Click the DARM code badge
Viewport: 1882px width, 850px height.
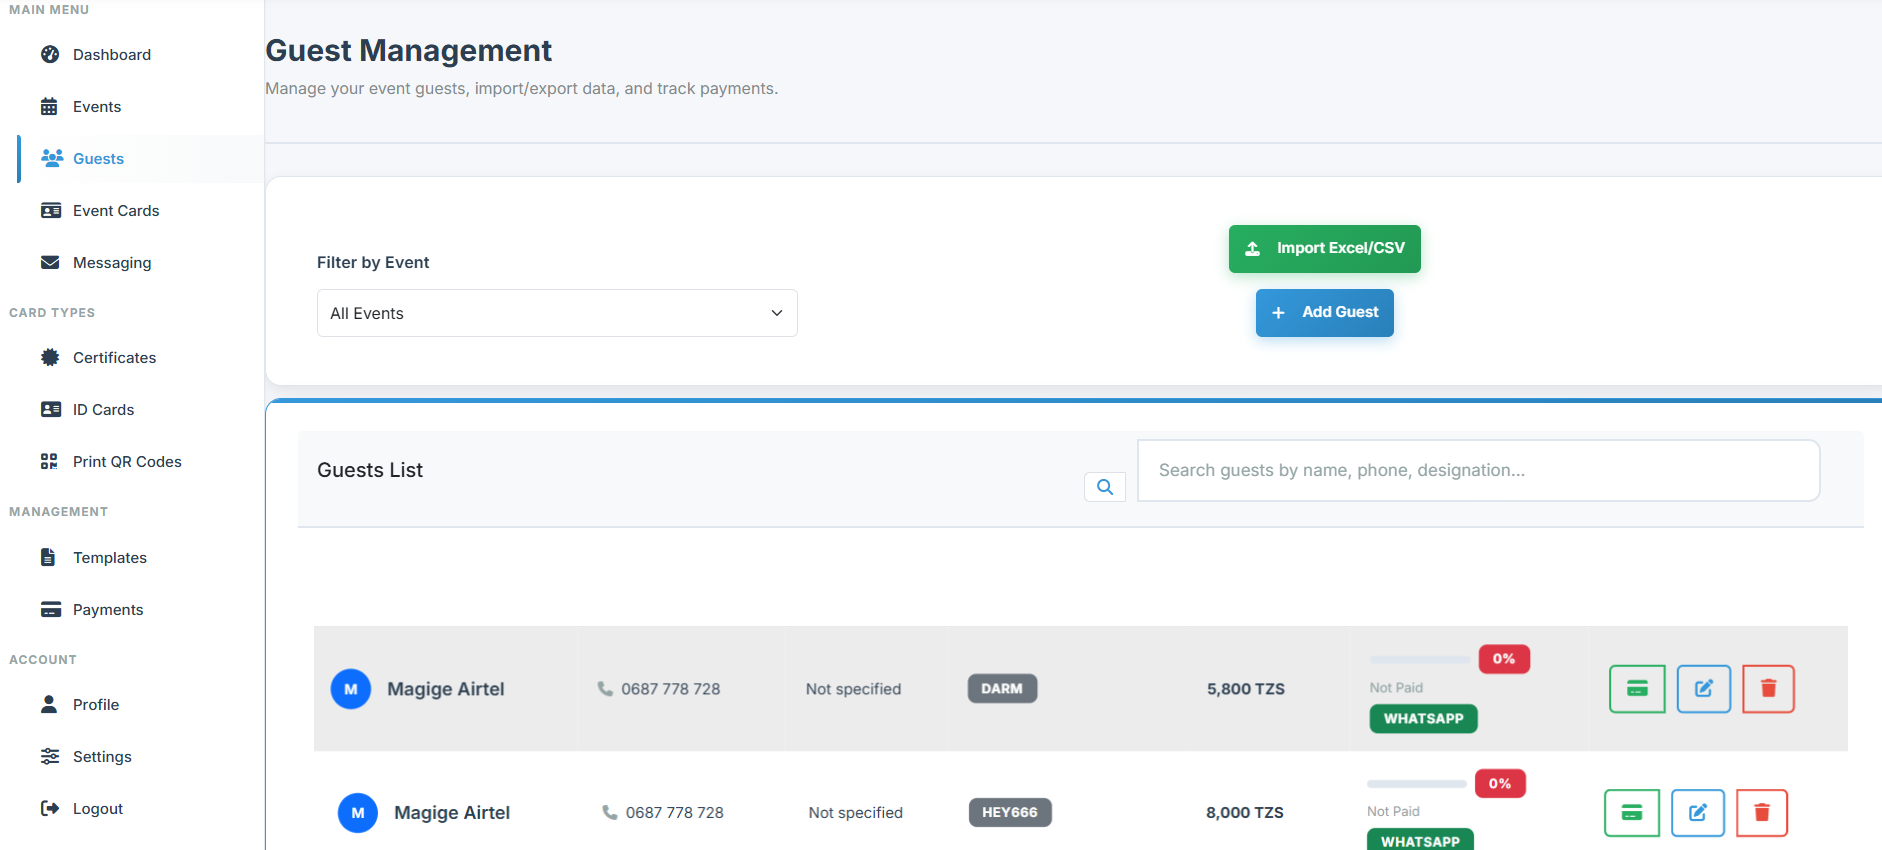(x=1002, y=689)
